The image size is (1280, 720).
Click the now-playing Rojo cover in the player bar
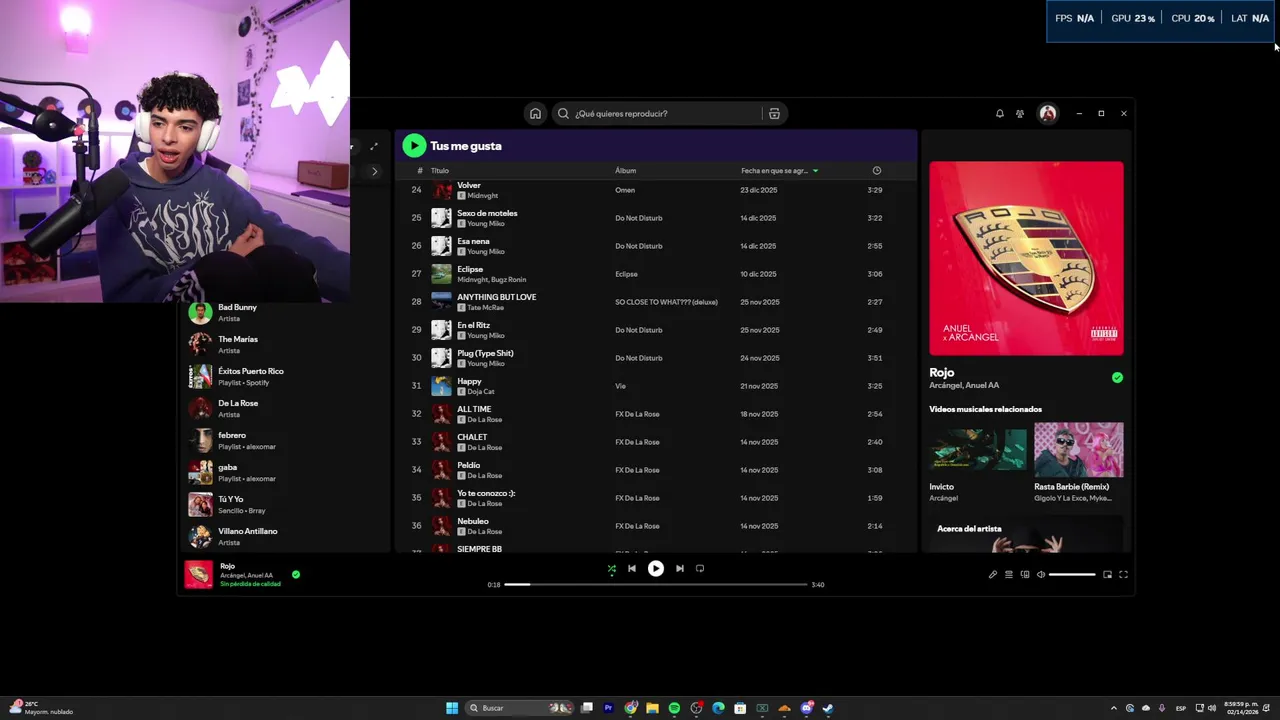click(x=199, y=574)
